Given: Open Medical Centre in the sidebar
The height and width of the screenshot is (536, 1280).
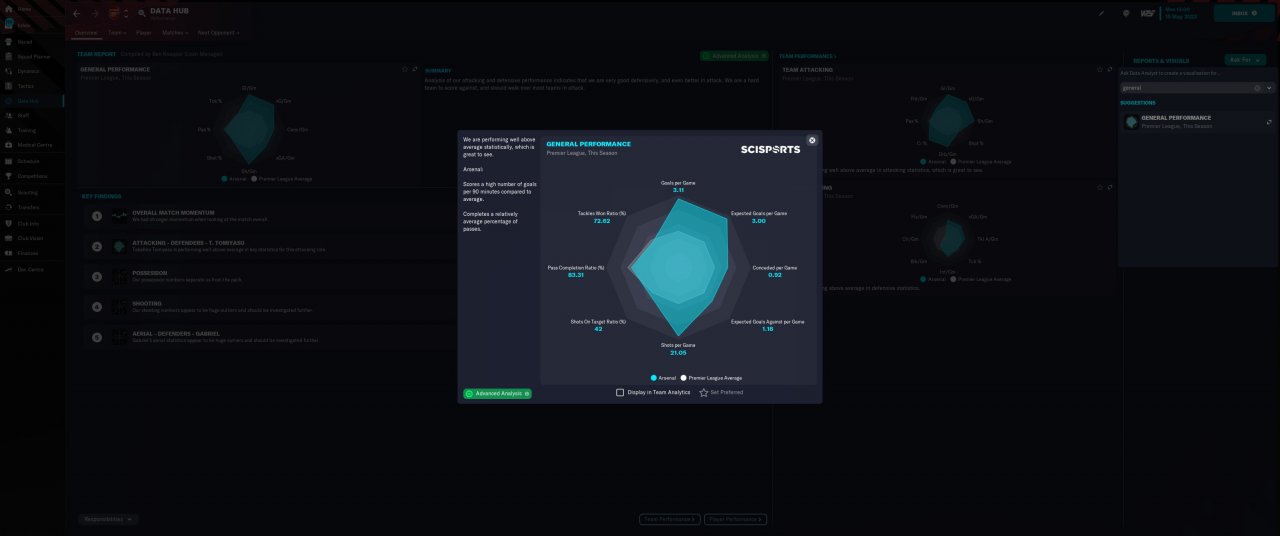Looking at the screenshot, I should pyautogui.click(x=34, y=145).
